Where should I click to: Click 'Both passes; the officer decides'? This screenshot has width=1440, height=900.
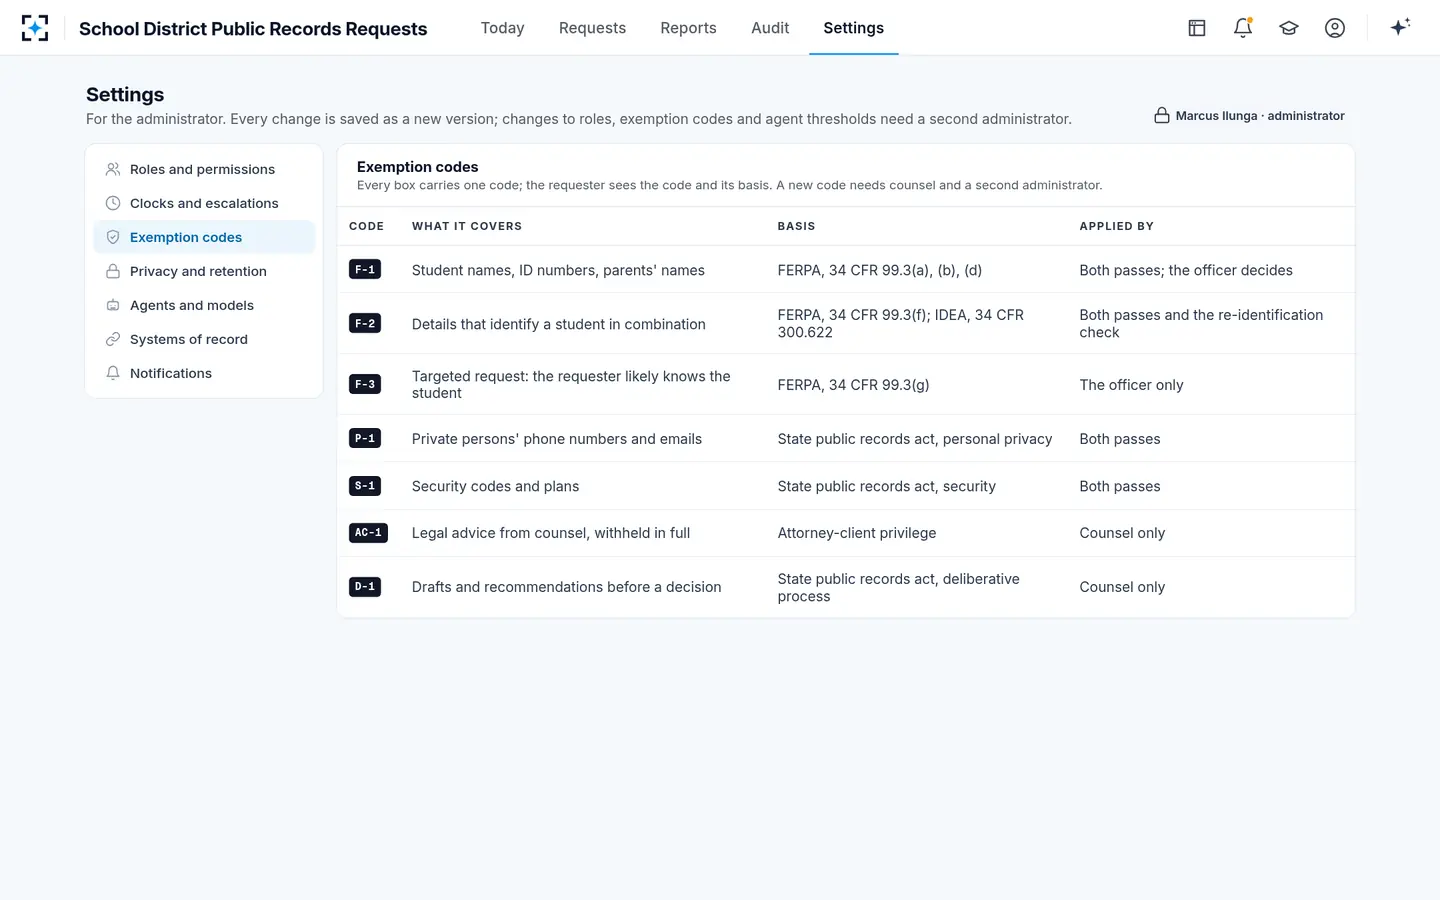pyautogui.click(x=1186, y=270)
